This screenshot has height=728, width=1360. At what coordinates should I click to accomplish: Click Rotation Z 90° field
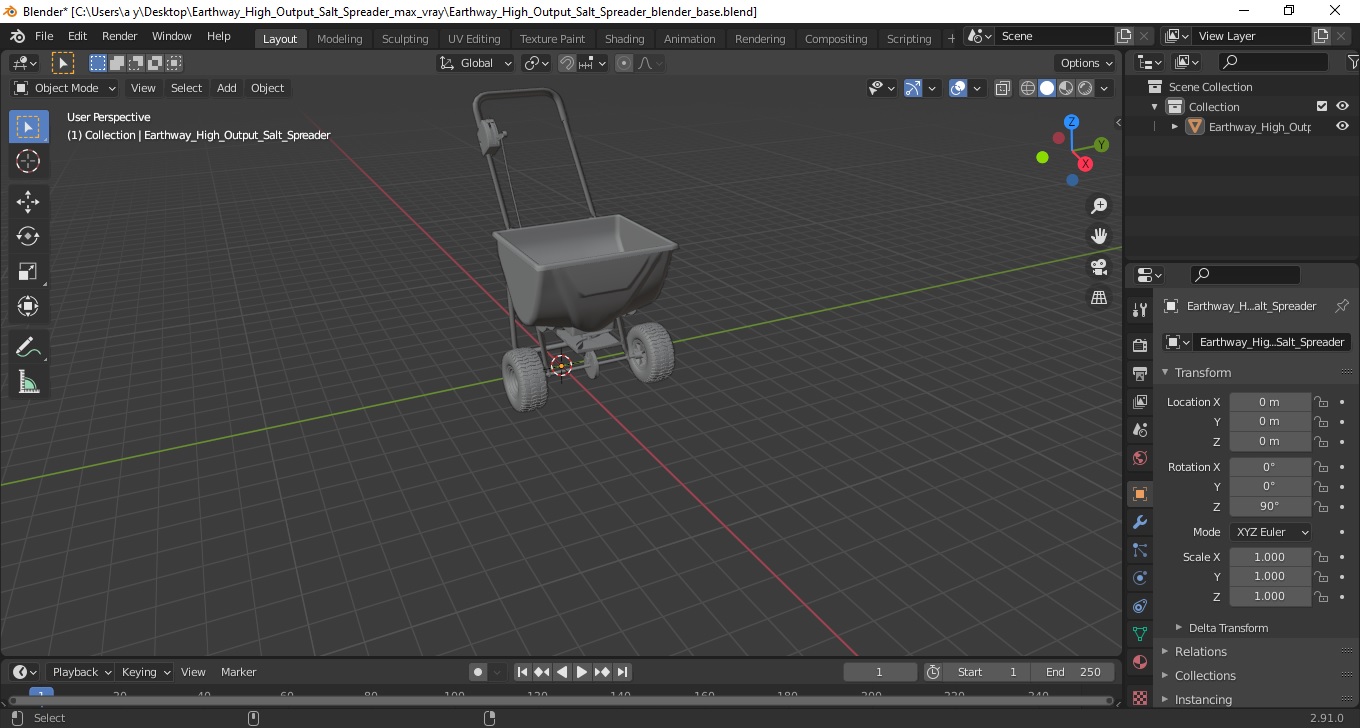click(1270, 506)
